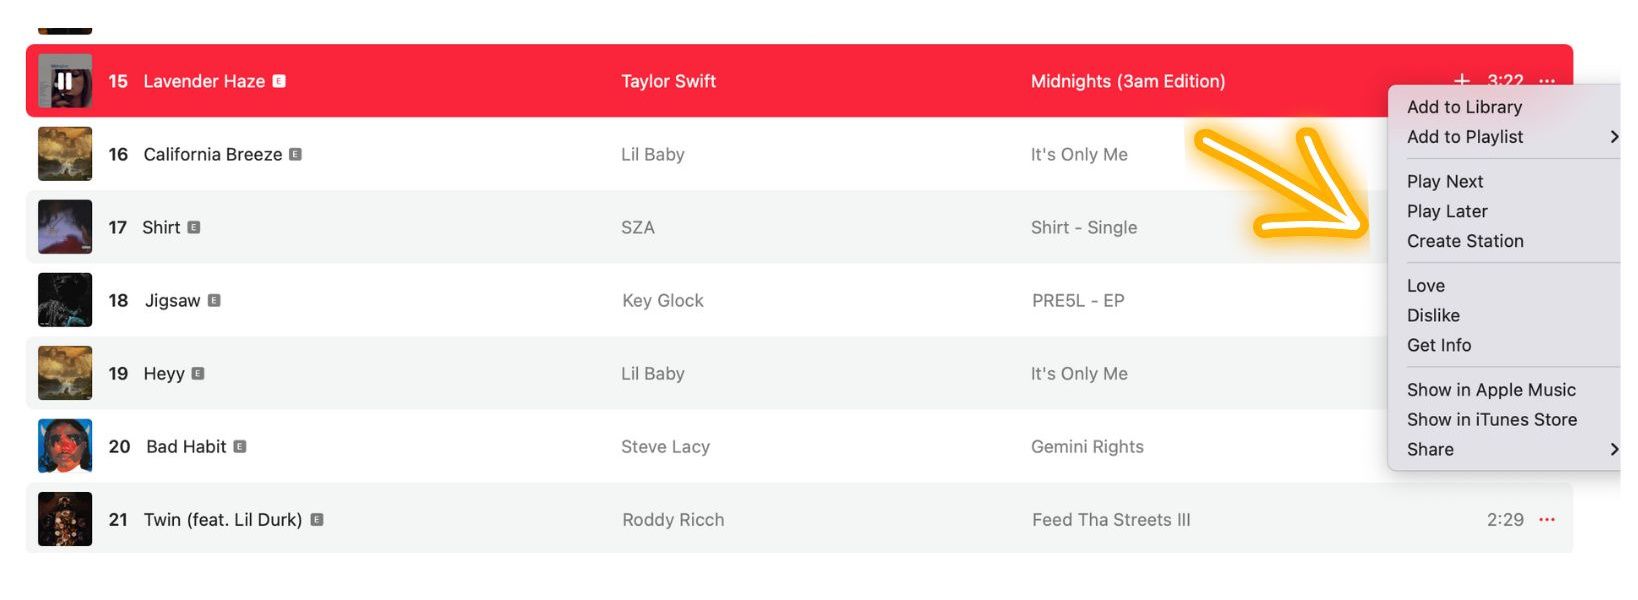This screenshot has height=600, width=1638.
Task: Select Dislike in the context menu
Action: tap(1433, 316)
